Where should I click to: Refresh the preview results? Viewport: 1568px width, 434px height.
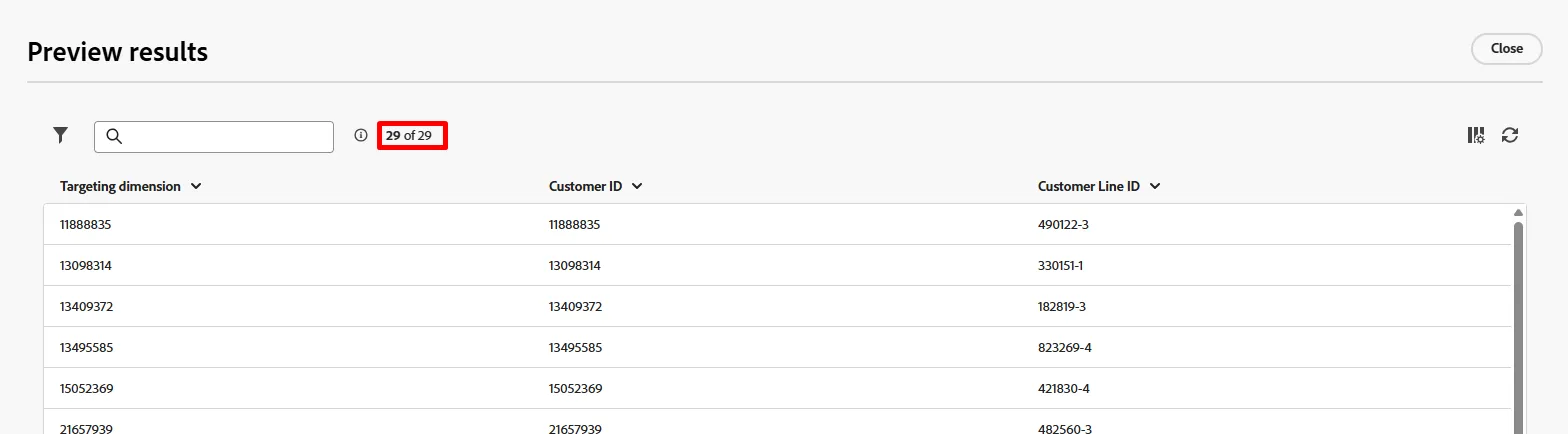click(x=1510, y=135)
